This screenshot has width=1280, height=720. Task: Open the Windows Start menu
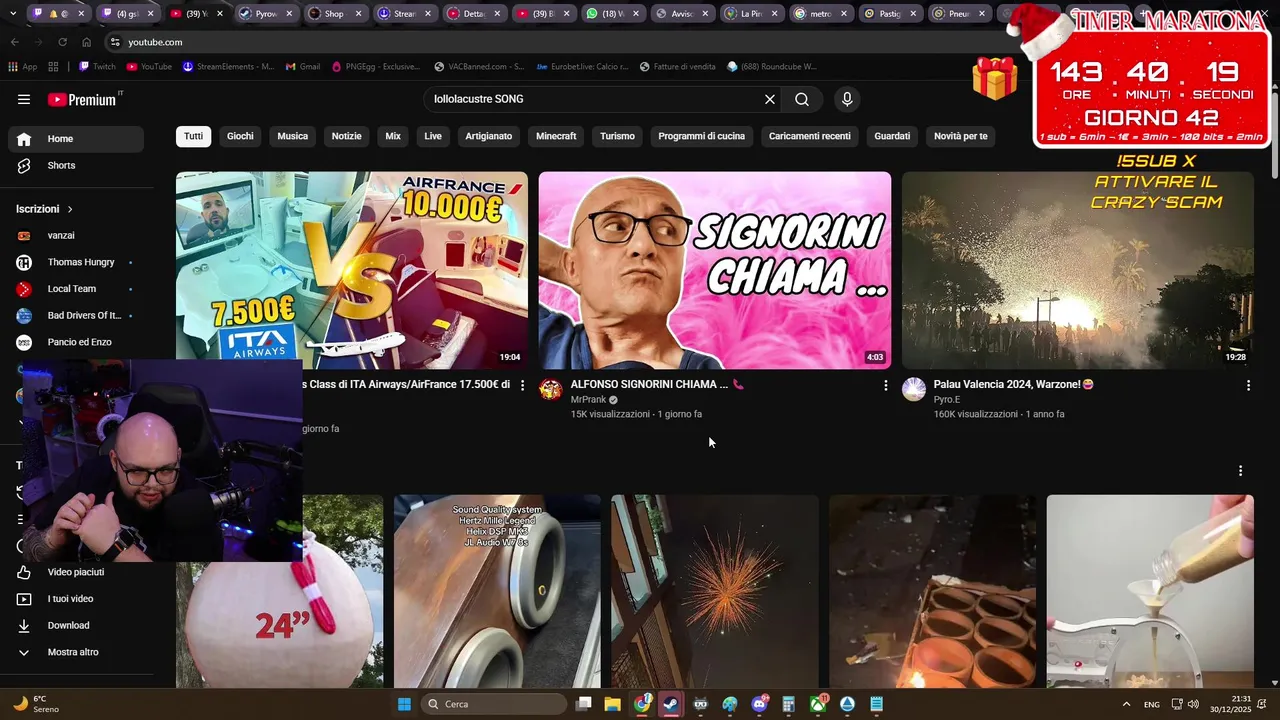pyautogui.click(x=404, y=704)
